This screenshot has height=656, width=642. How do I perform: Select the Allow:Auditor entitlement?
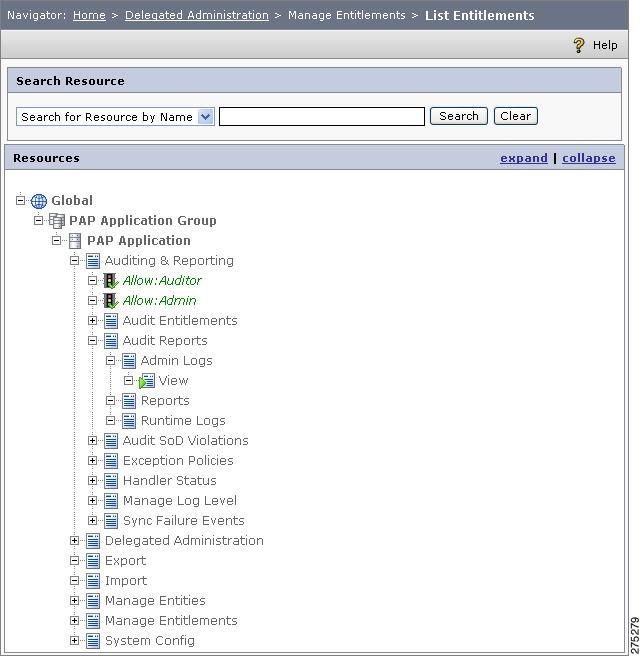(x=162, y=281)
